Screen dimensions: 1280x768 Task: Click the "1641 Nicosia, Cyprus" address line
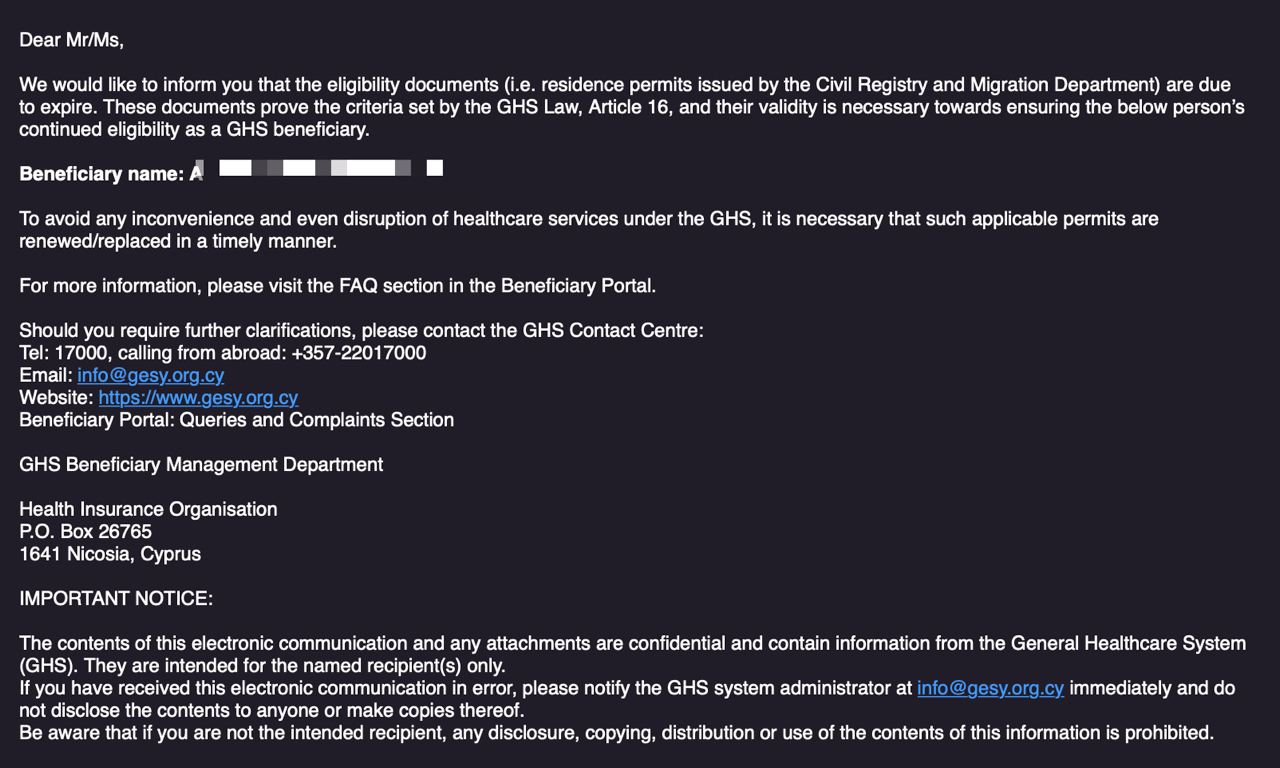point(110,554)
